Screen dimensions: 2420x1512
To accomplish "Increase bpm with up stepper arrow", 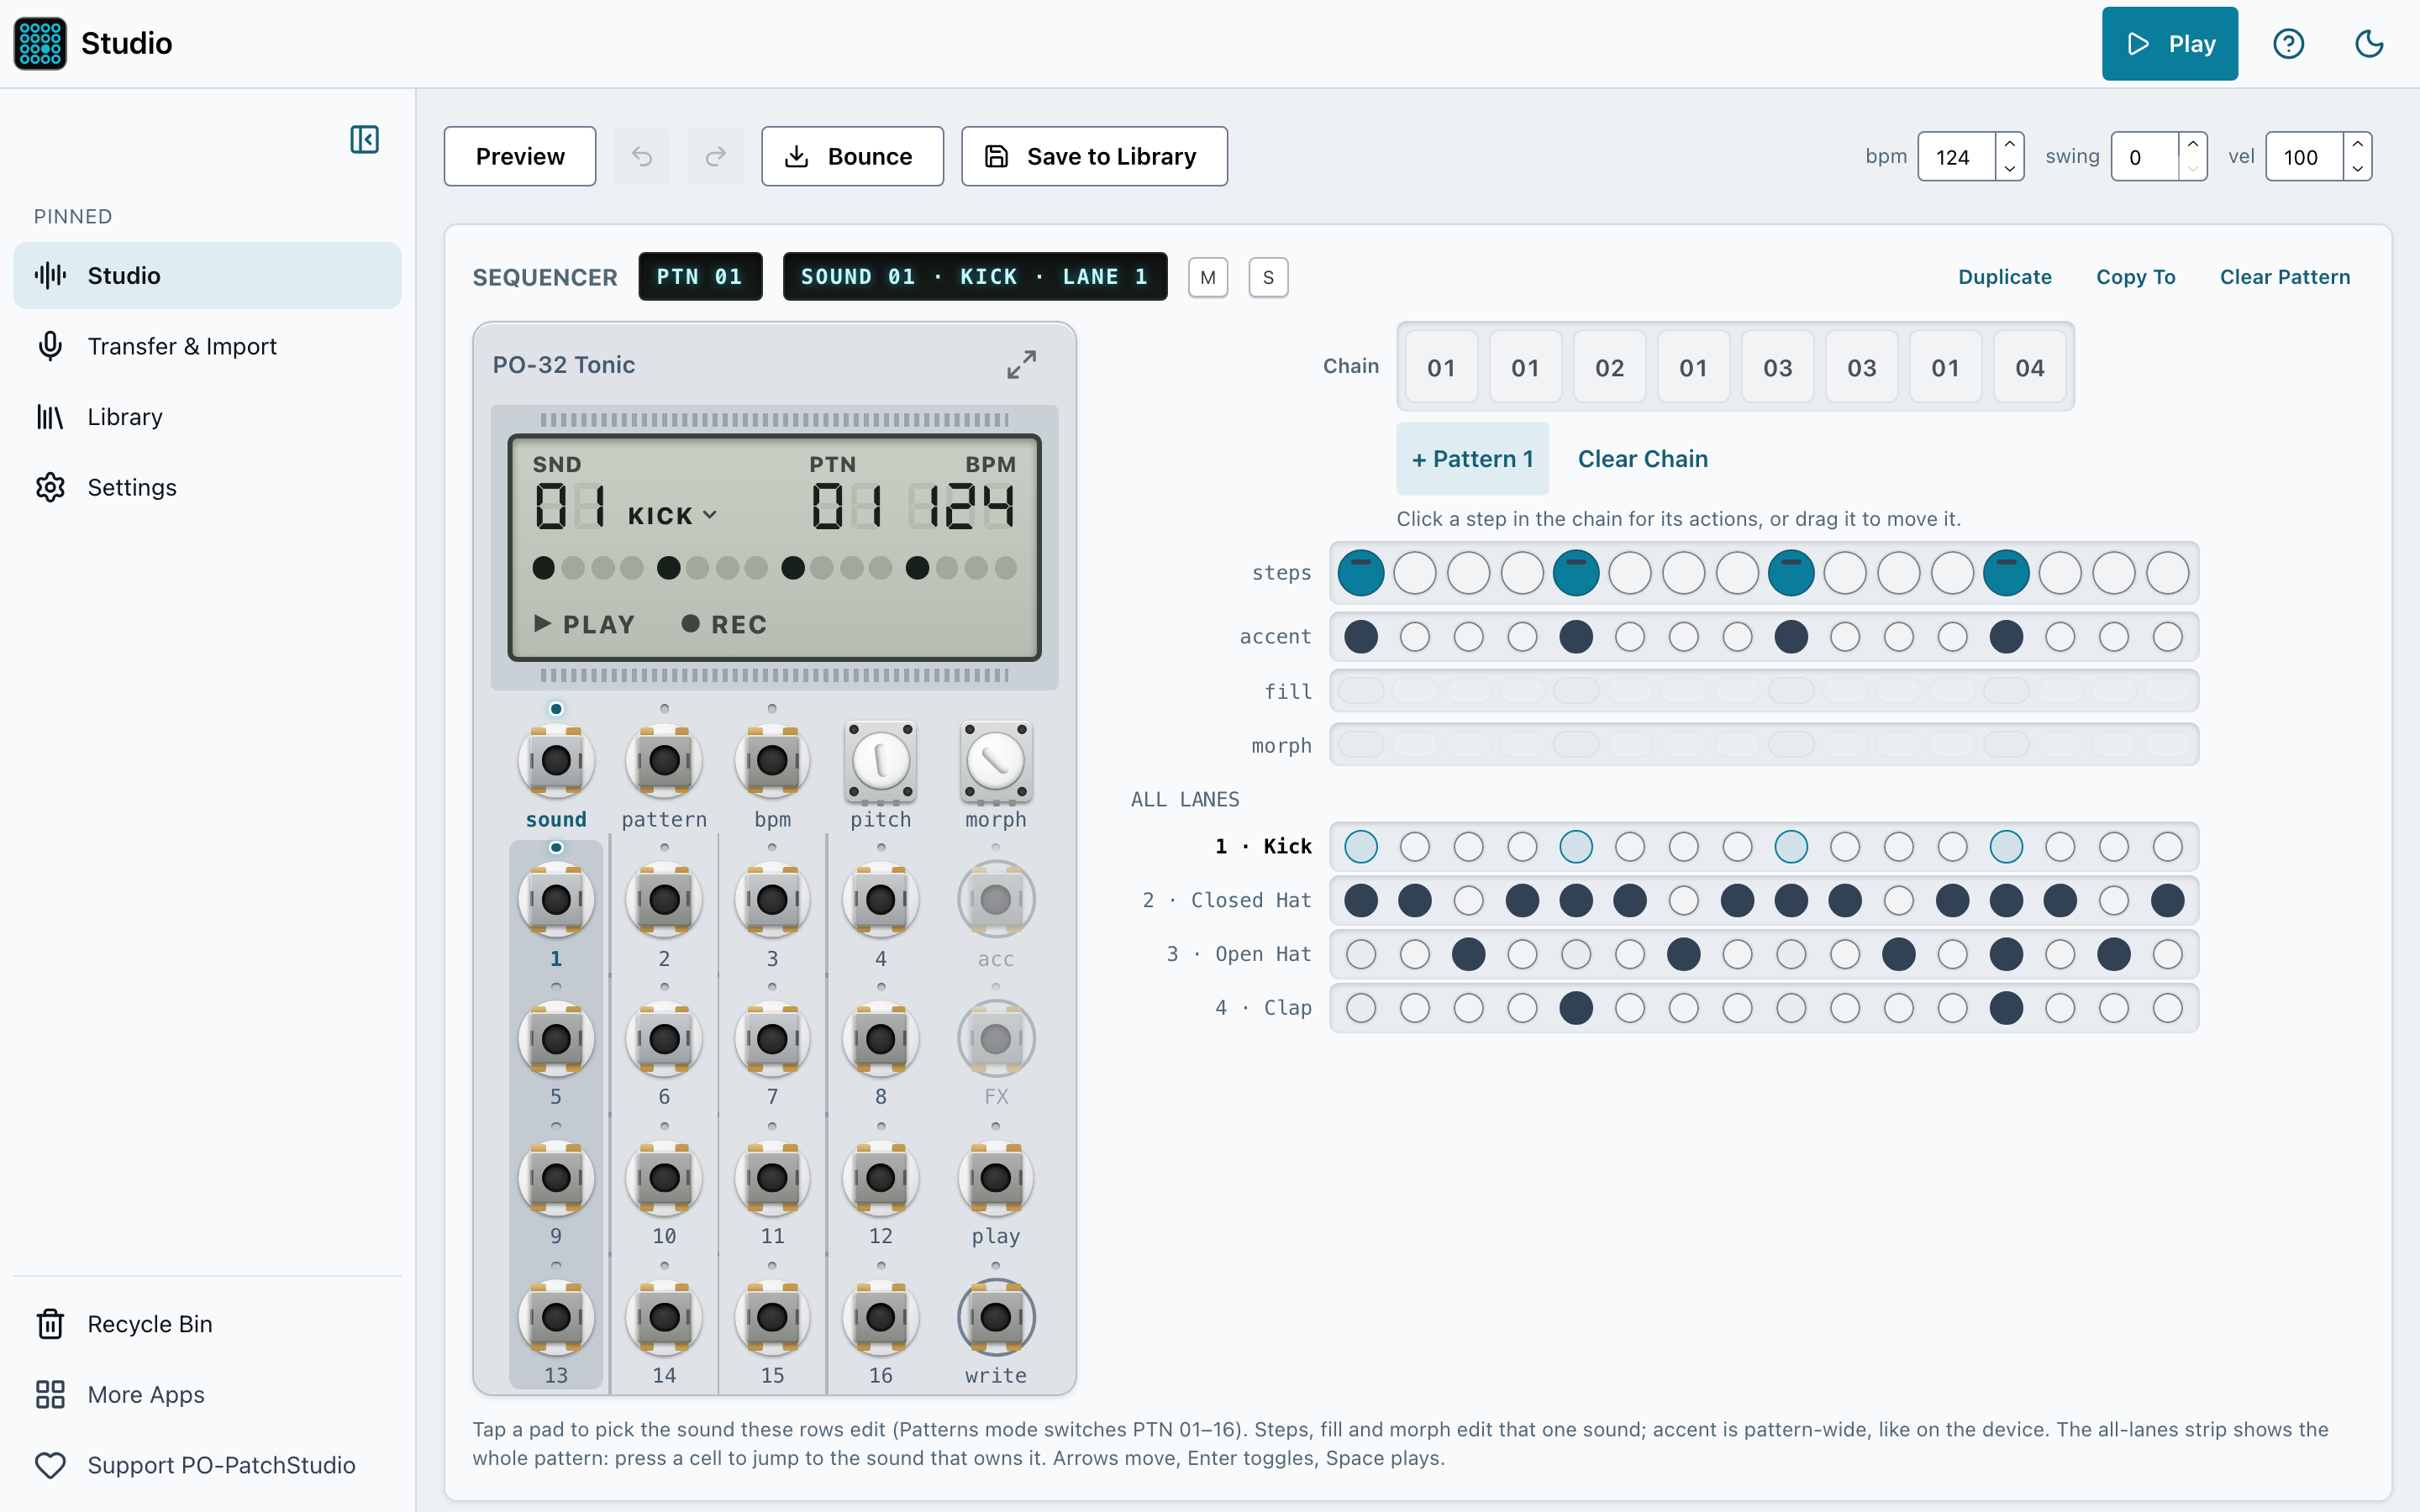I will tap(2009, 144).
